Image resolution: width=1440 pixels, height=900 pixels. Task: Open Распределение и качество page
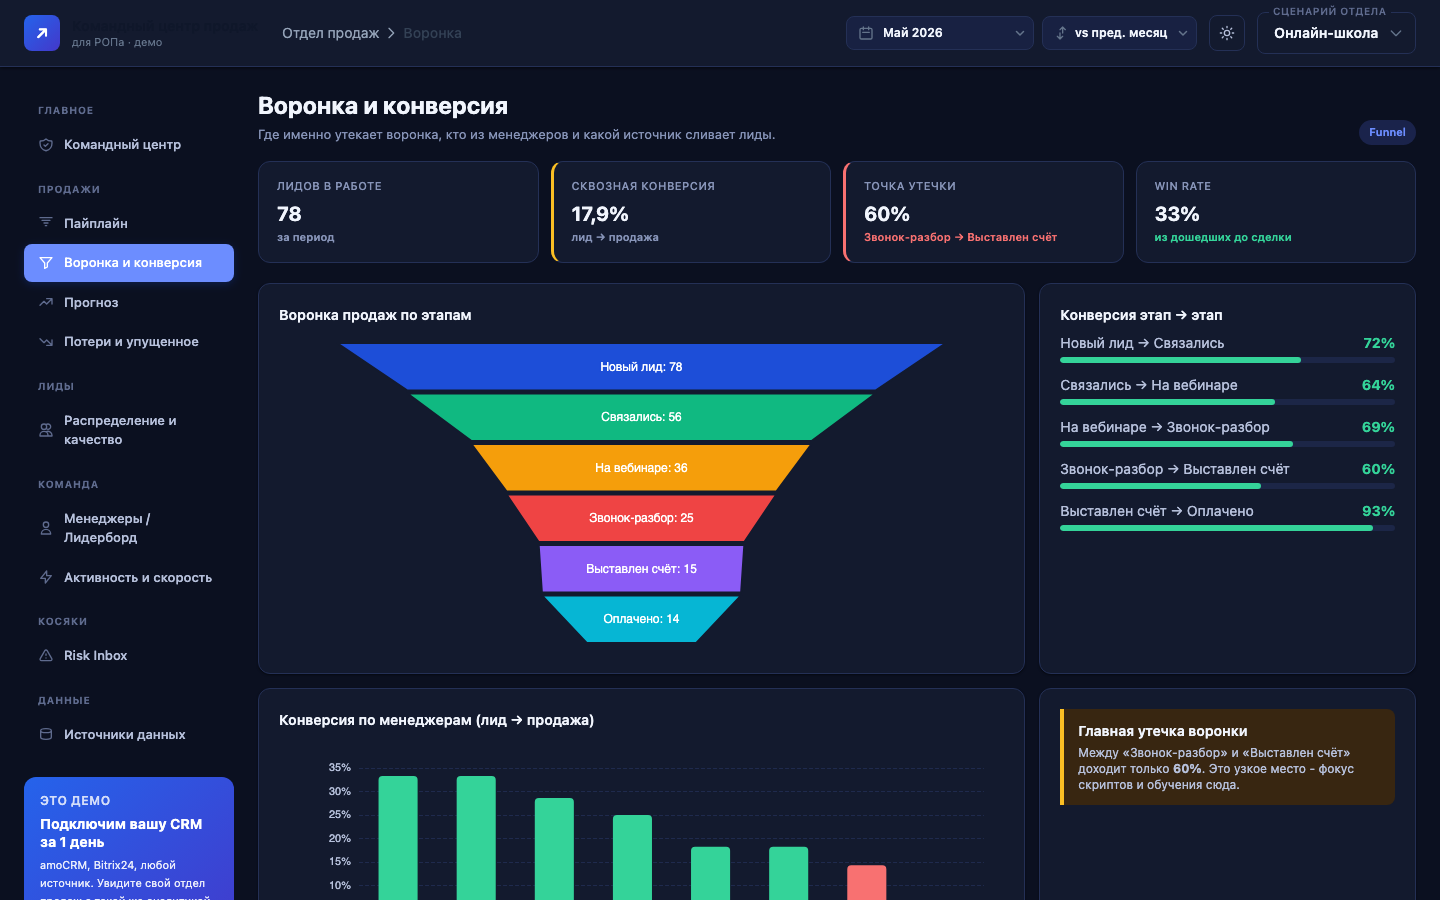129,430
